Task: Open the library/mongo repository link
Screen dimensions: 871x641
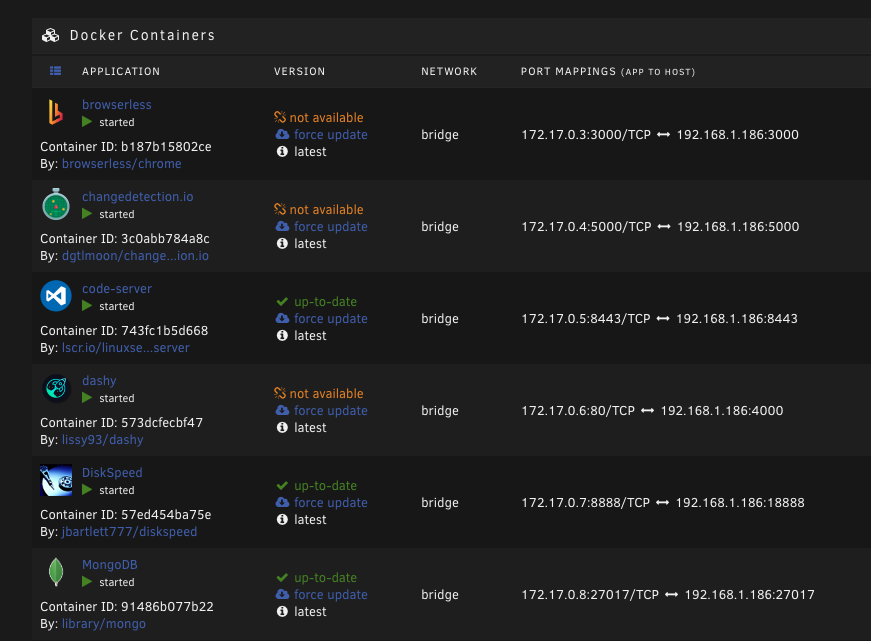Action: click(x=104, y=624)
